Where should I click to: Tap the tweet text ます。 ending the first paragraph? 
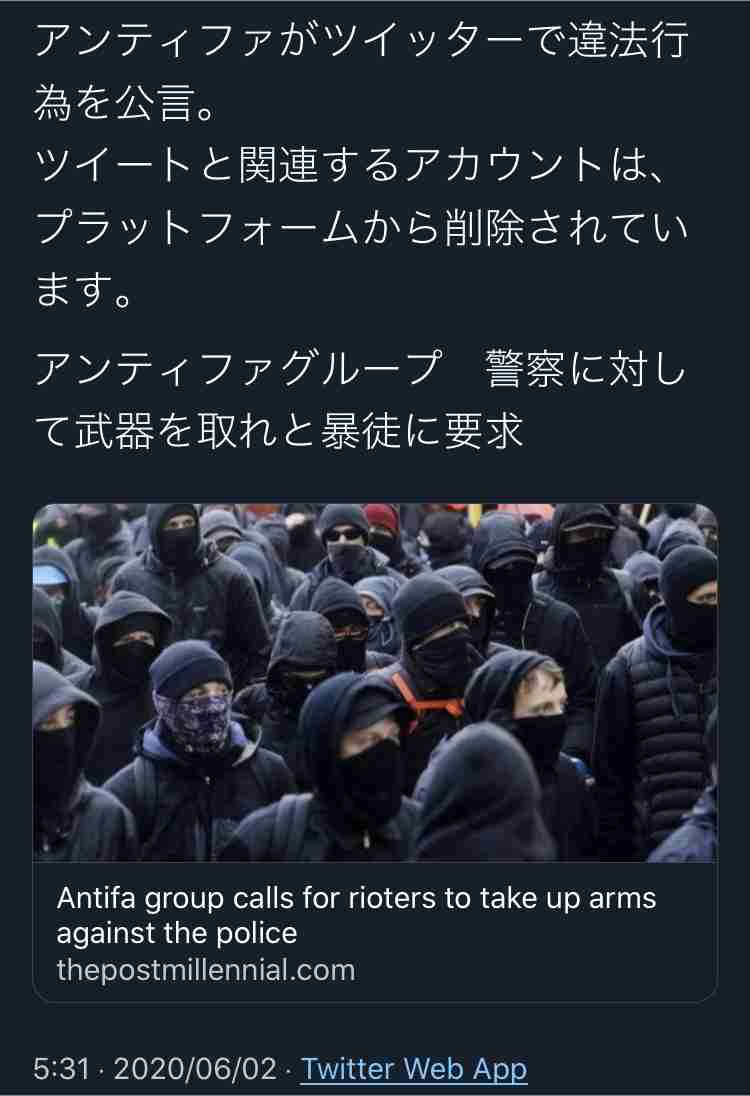point(84,291)
